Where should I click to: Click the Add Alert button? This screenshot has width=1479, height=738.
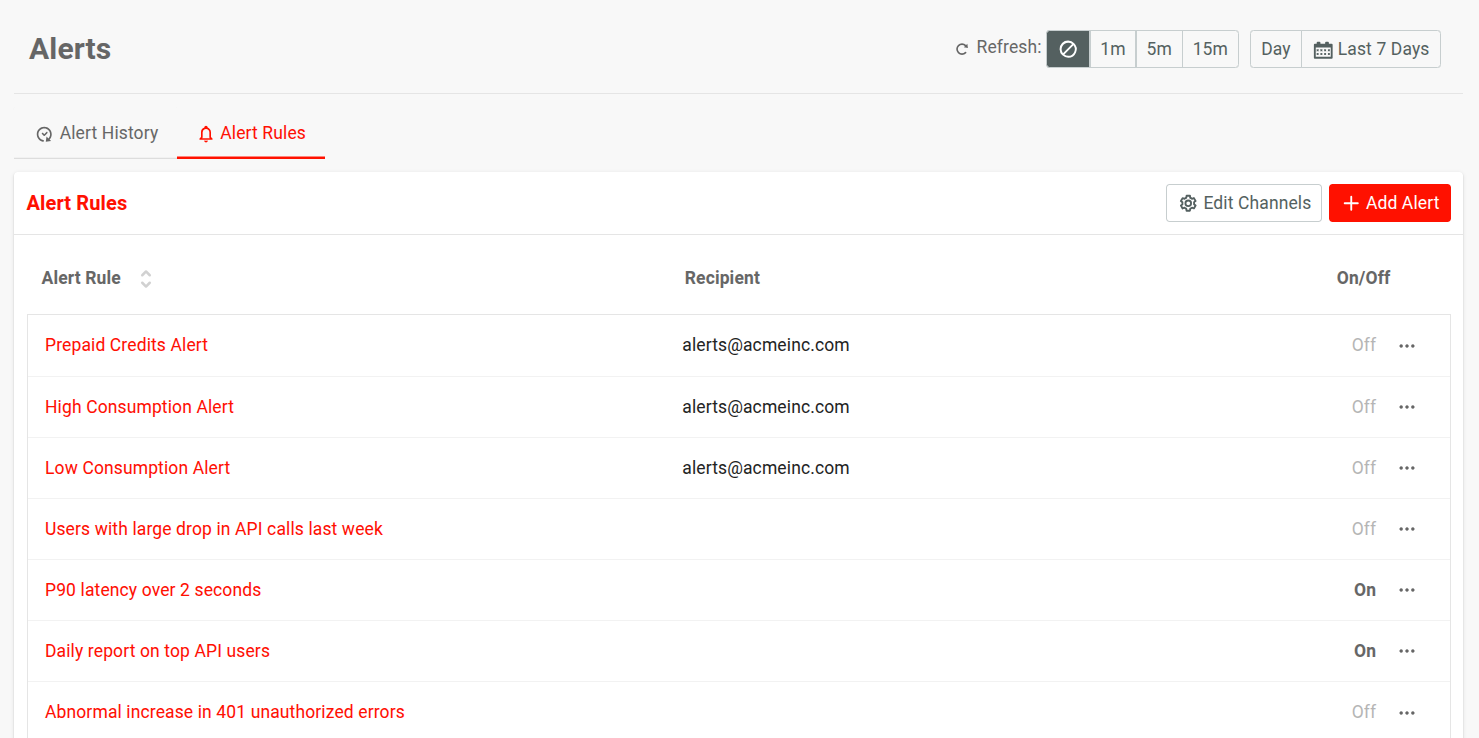(x=1390, y=202)
